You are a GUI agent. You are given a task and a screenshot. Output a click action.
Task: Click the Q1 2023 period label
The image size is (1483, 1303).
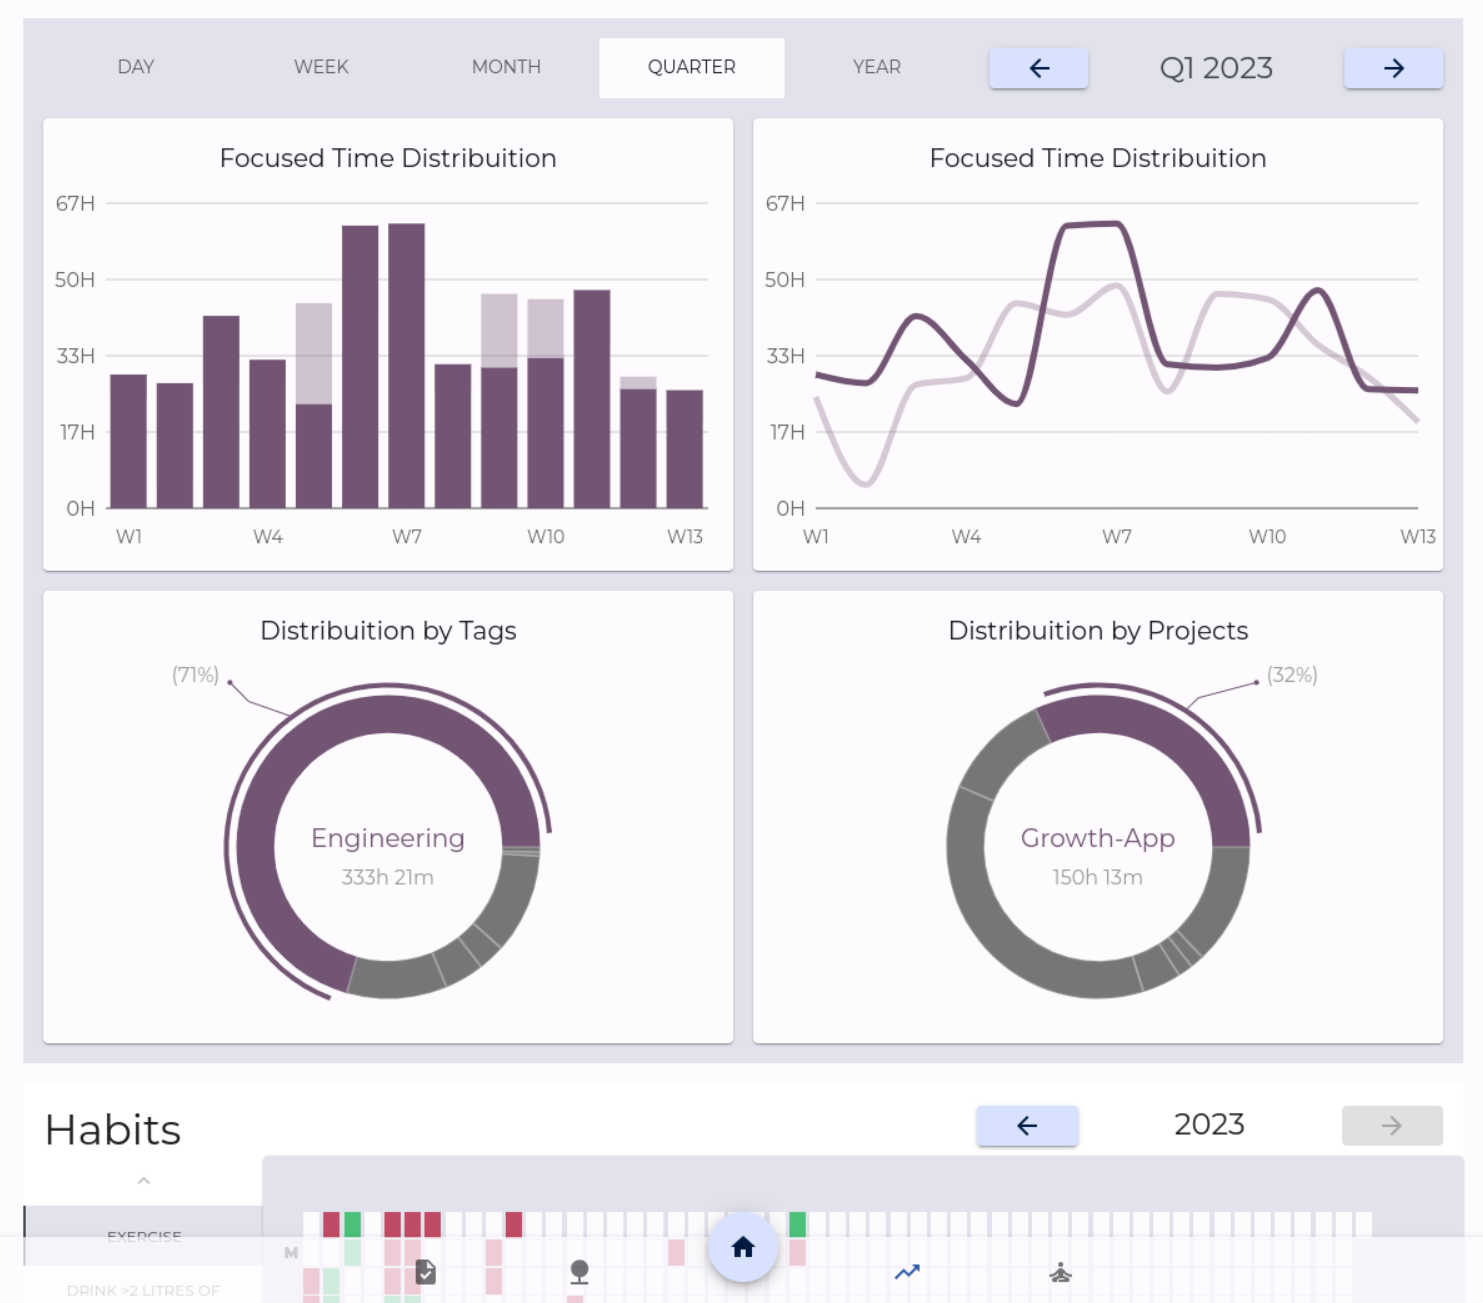coord(1216,68)
